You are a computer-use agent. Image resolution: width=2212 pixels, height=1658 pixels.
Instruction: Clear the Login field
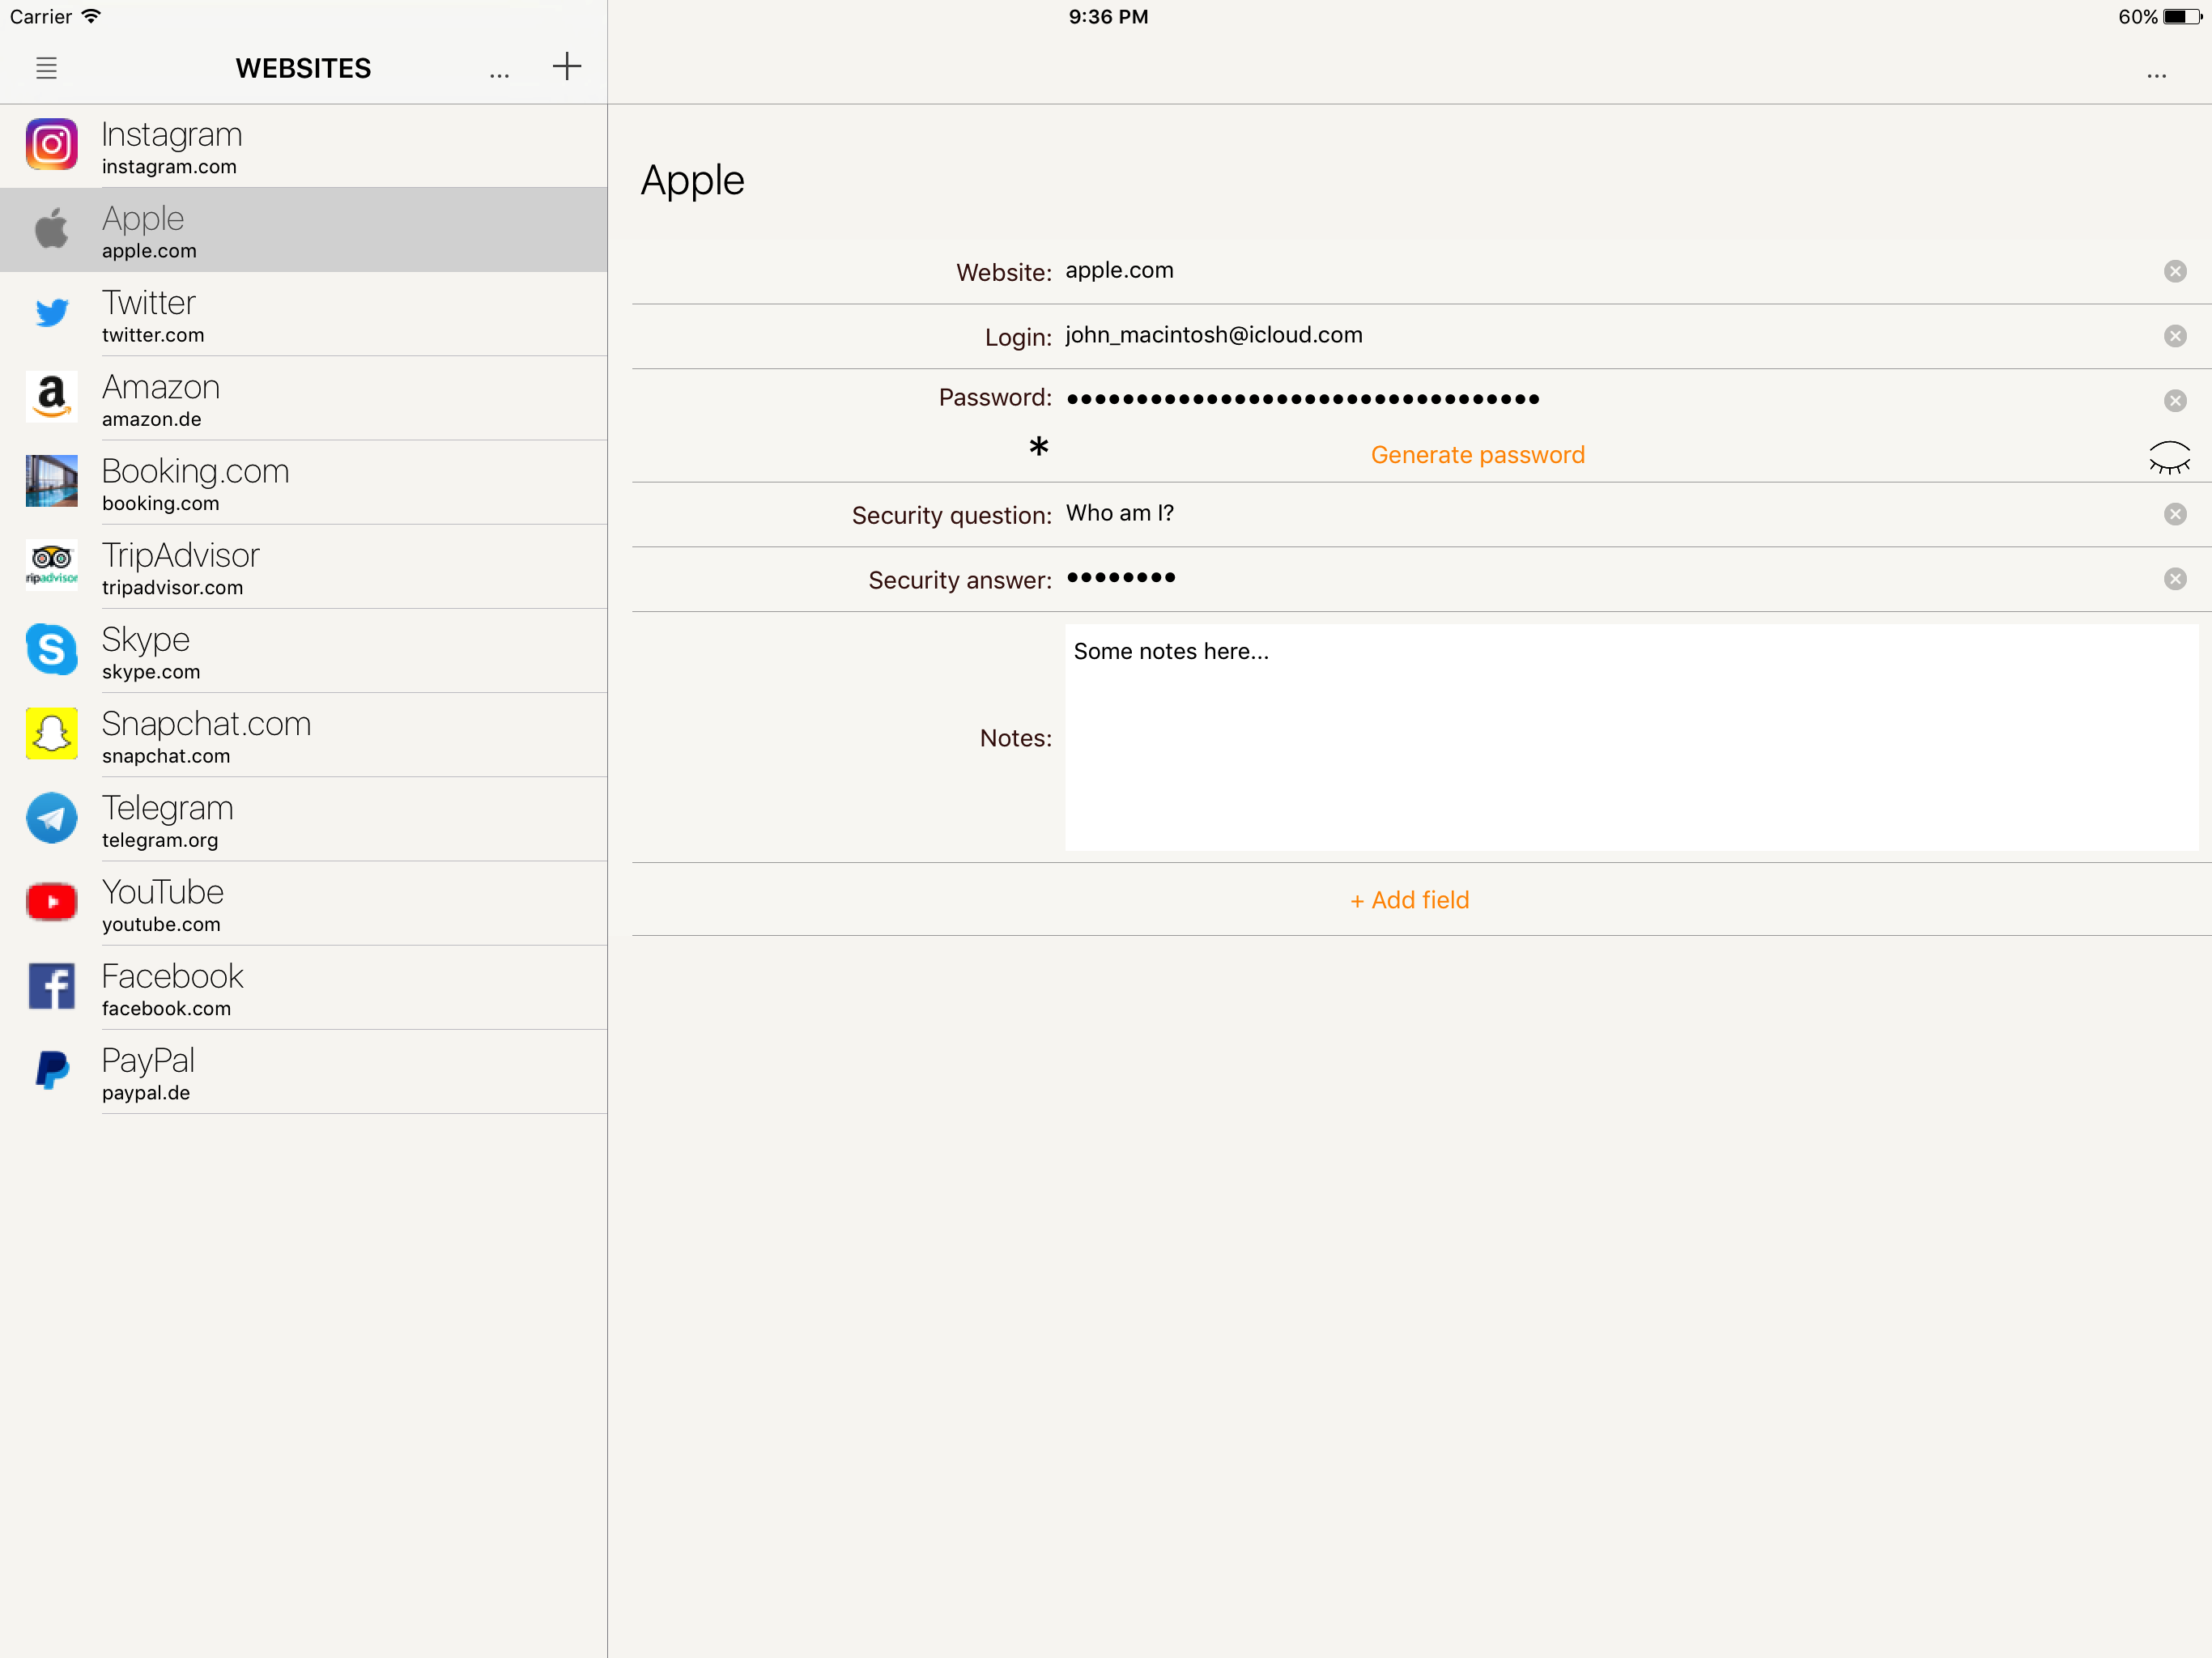[x=2175, y=336]
